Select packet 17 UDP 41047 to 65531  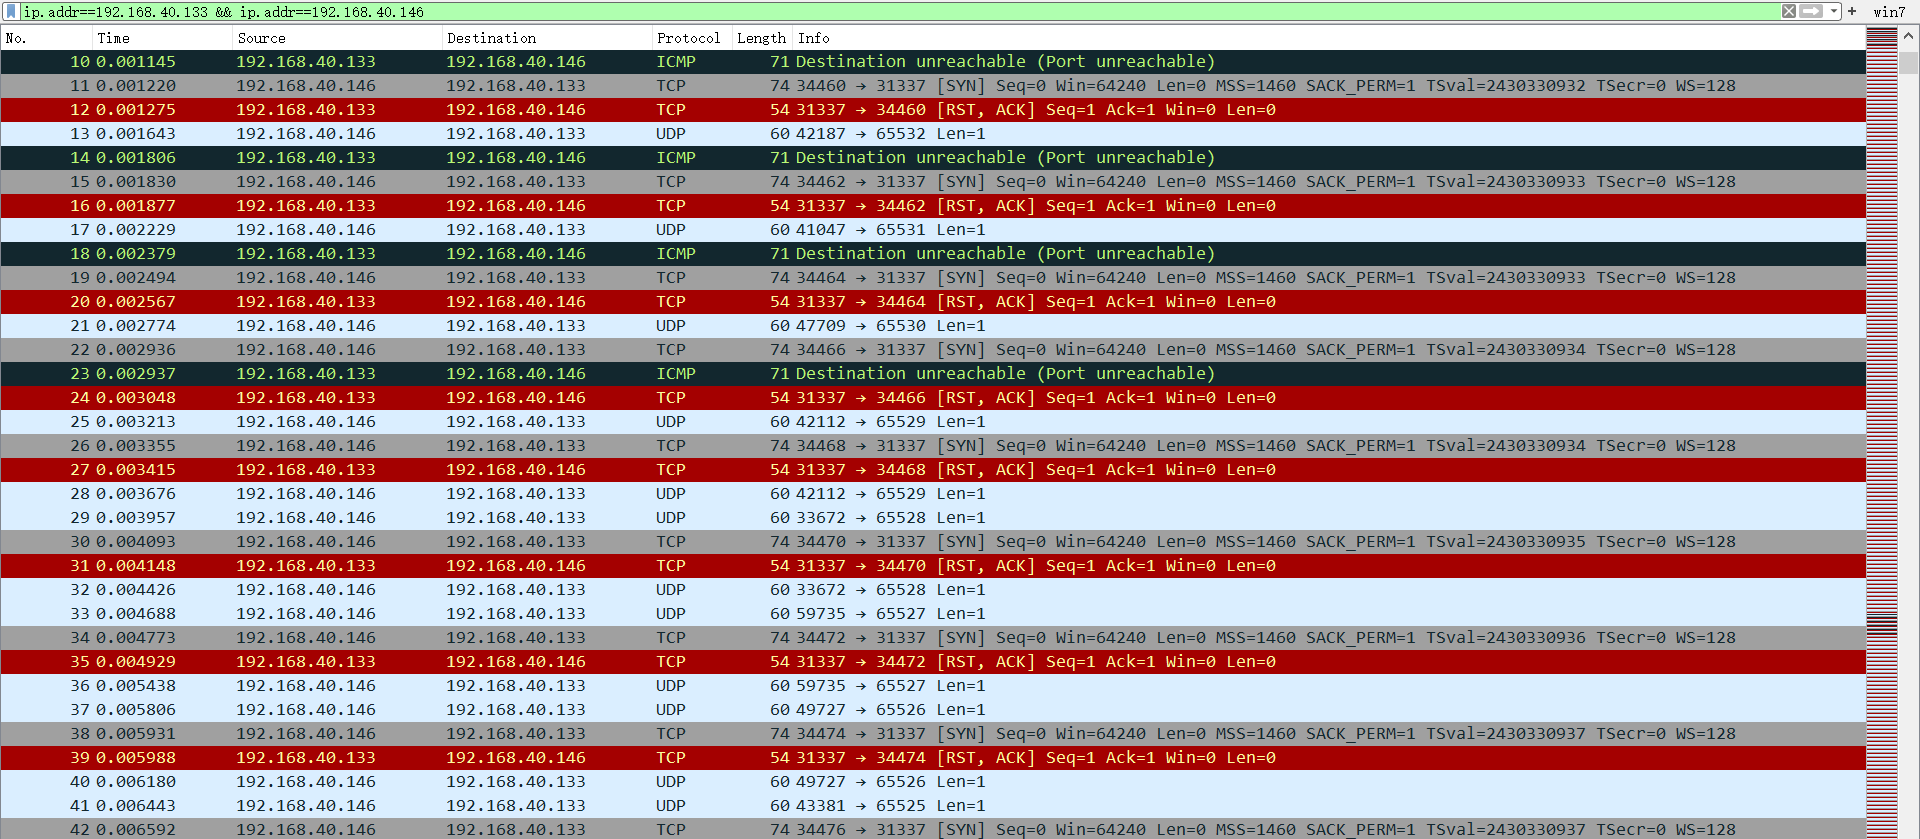click(933, 230)
